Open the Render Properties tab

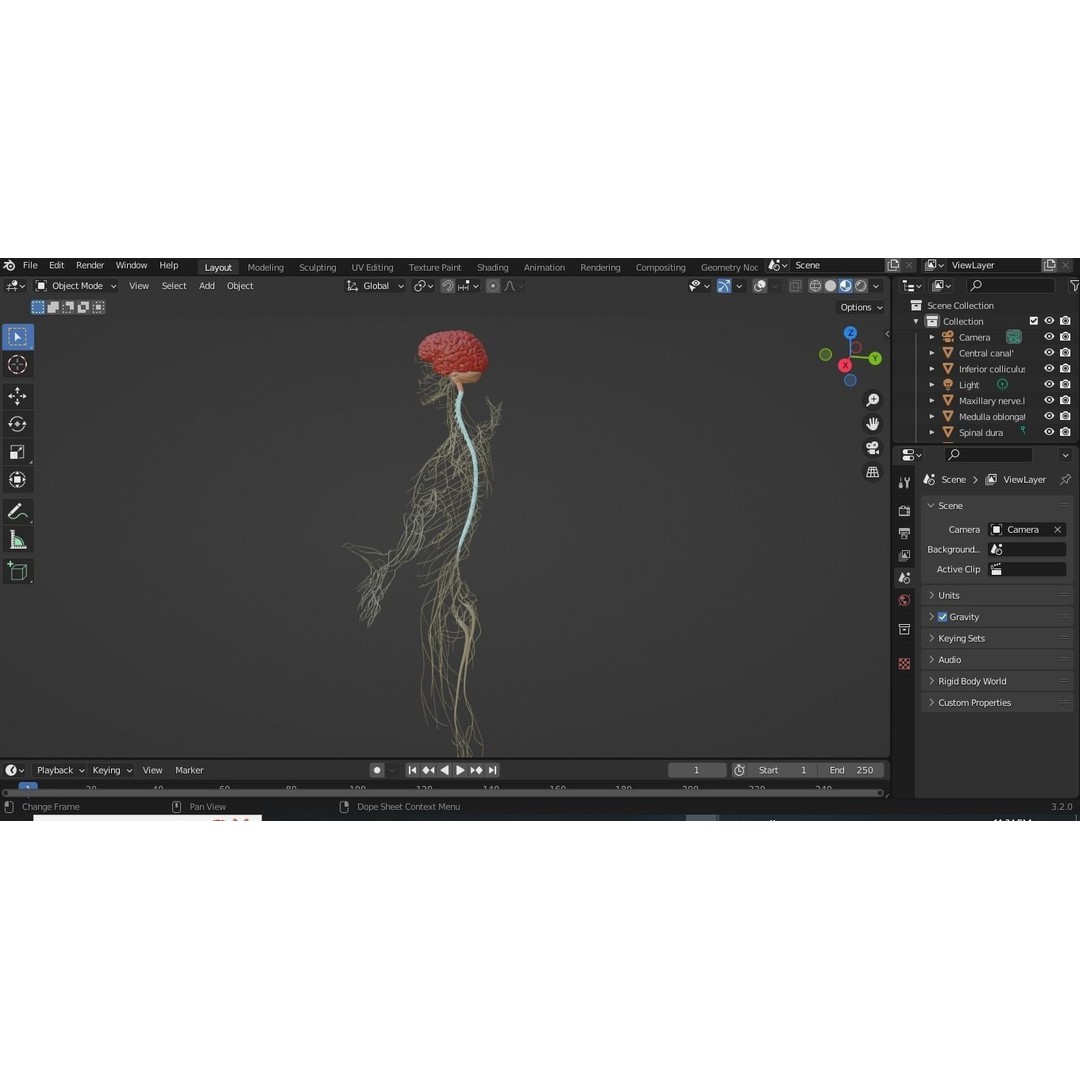click(x=904, y=510)
